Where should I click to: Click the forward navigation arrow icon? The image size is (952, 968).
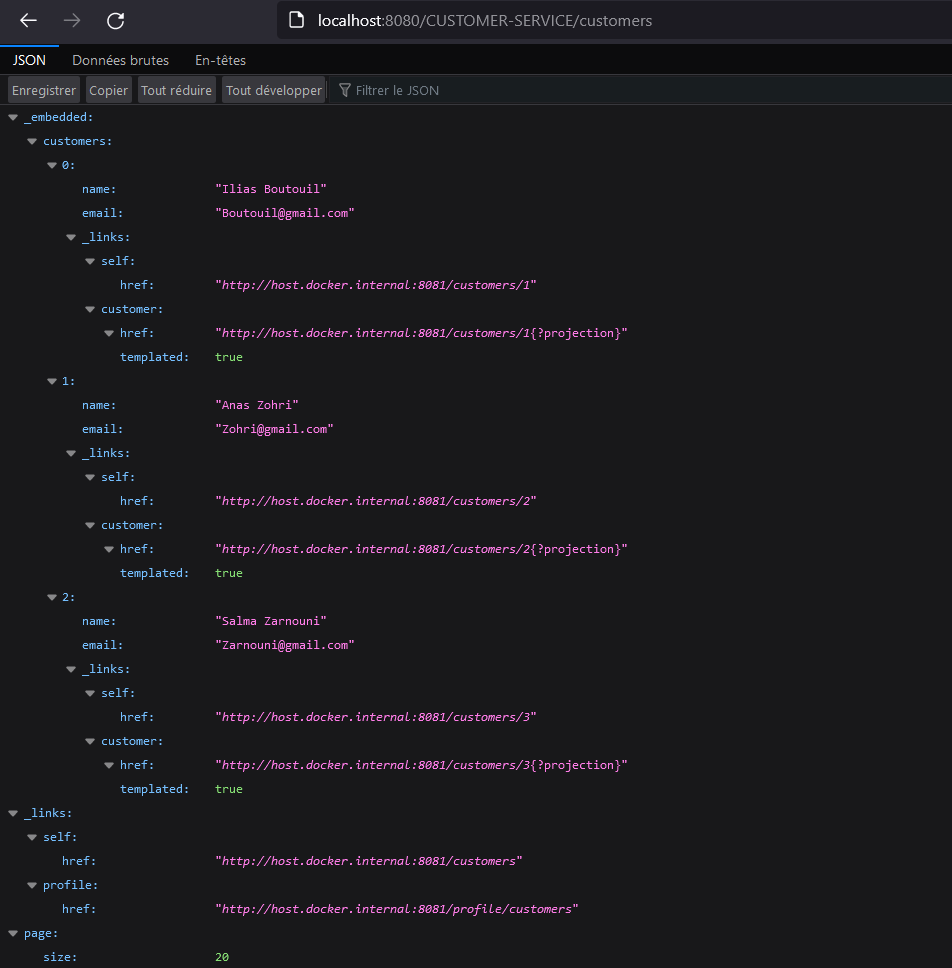[71, 21]
